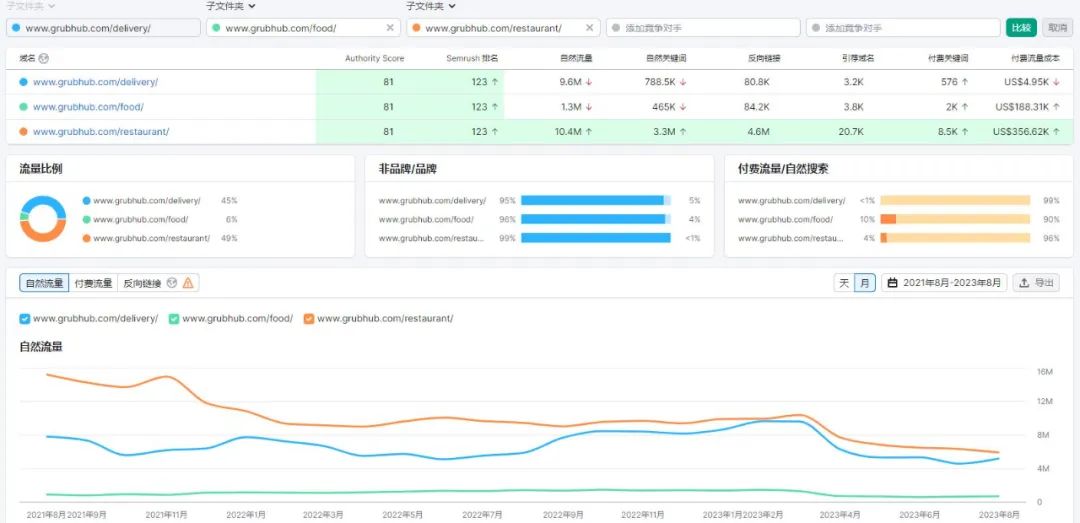Click the www.grubhub.com/delivery/ 45% legend entry
This screenshot has height=523, width=1080.
160,201
